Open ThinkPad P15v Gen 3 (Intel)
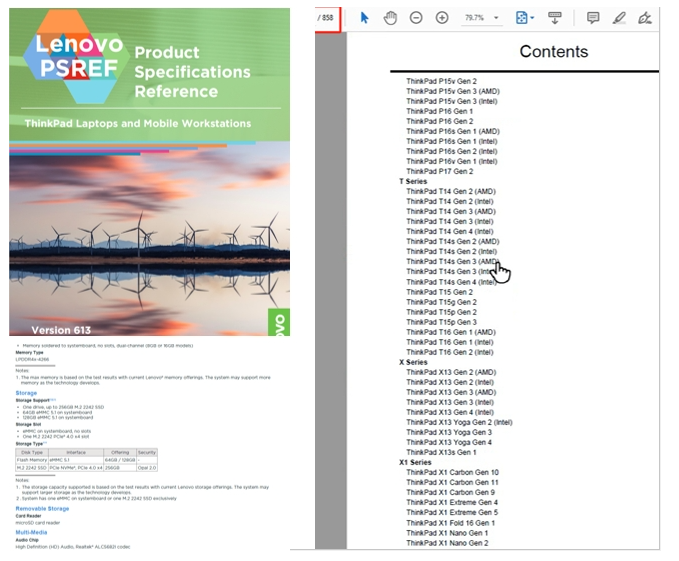The height and width of the screenshot is (561, 679). [452, 101]
